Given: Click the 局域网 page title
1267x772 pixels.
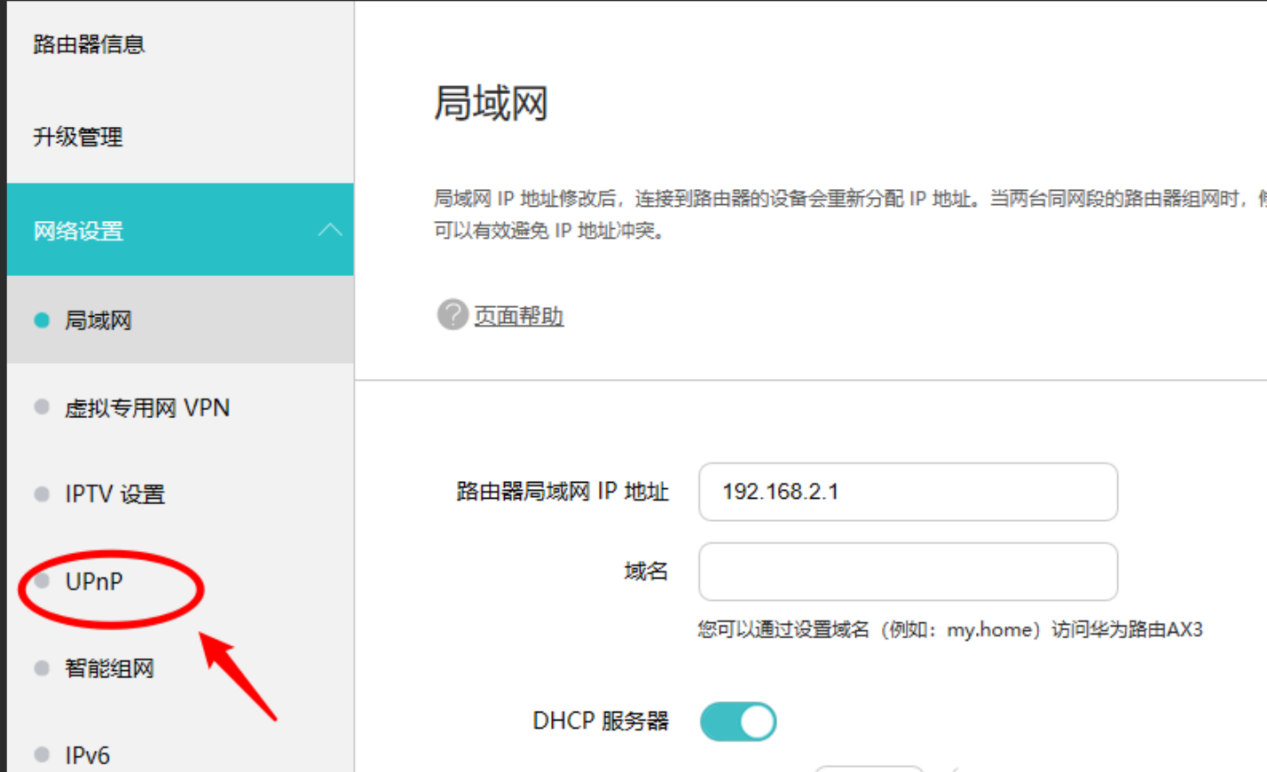Looking at the screenshot, I should point(491,103).
